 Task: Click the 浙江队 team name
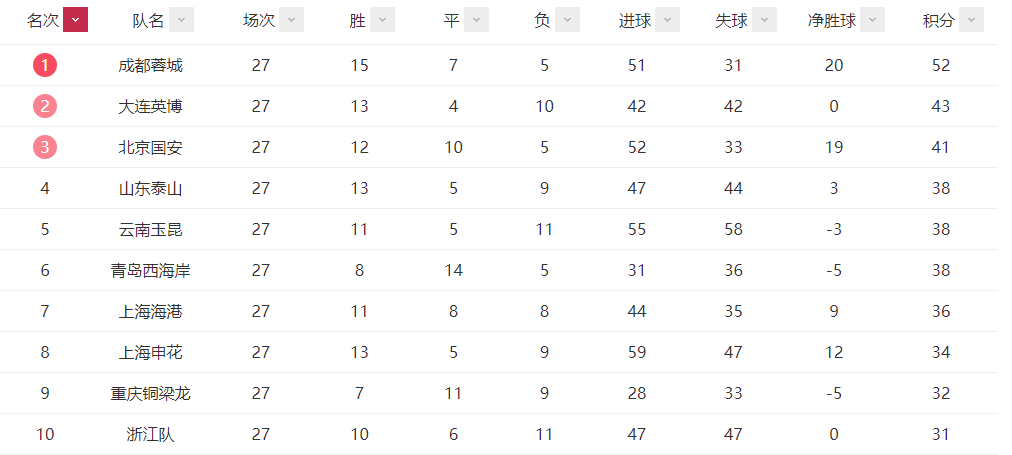[x=150, y=434]
